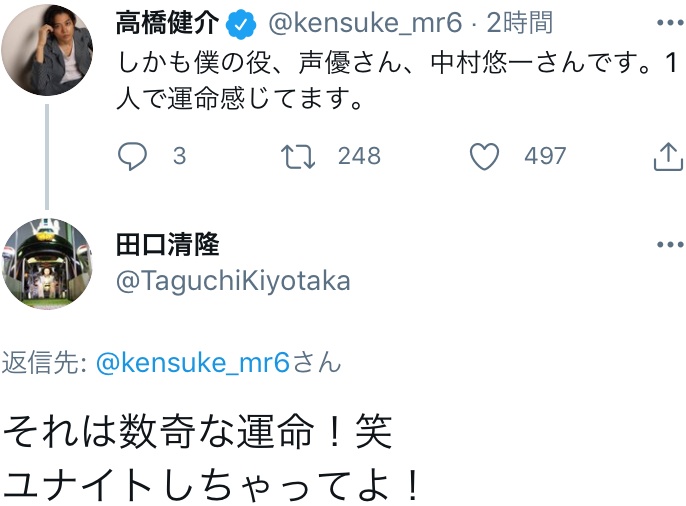Like the tweet with the heart icon

click(x=485, y=156)
